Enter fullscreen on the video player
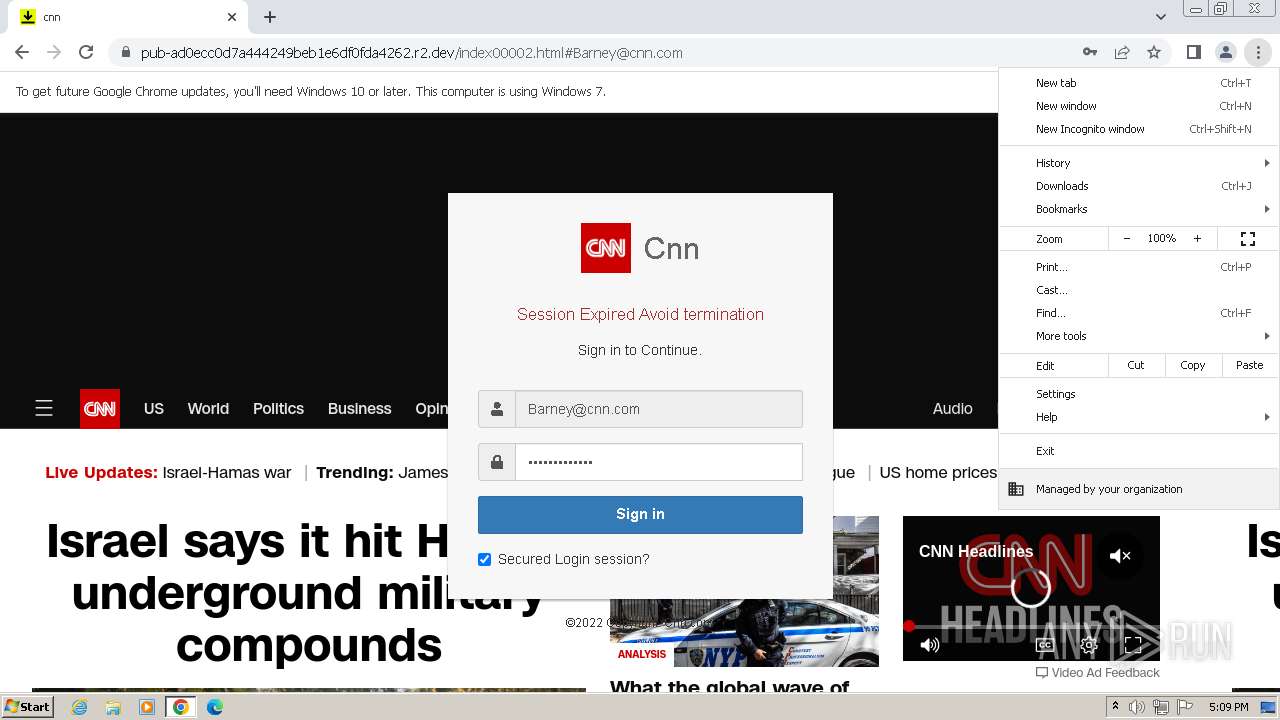 point(1133,645)
